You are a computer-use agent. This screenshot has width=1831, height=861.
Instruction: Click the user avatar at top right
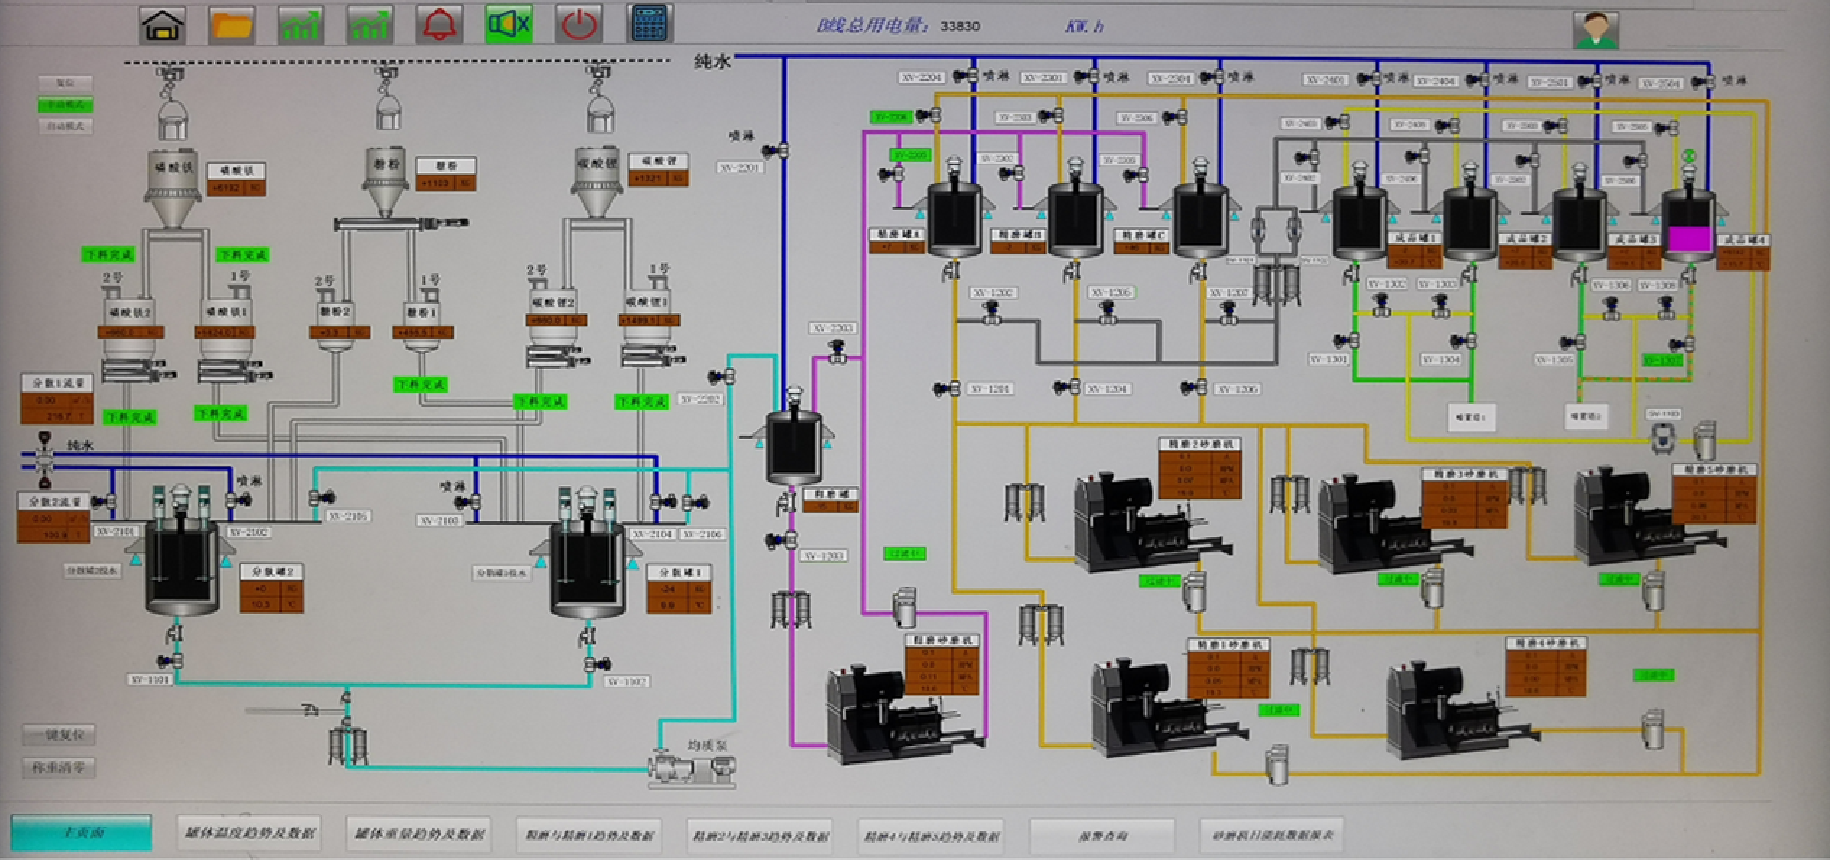point(1595,29)
